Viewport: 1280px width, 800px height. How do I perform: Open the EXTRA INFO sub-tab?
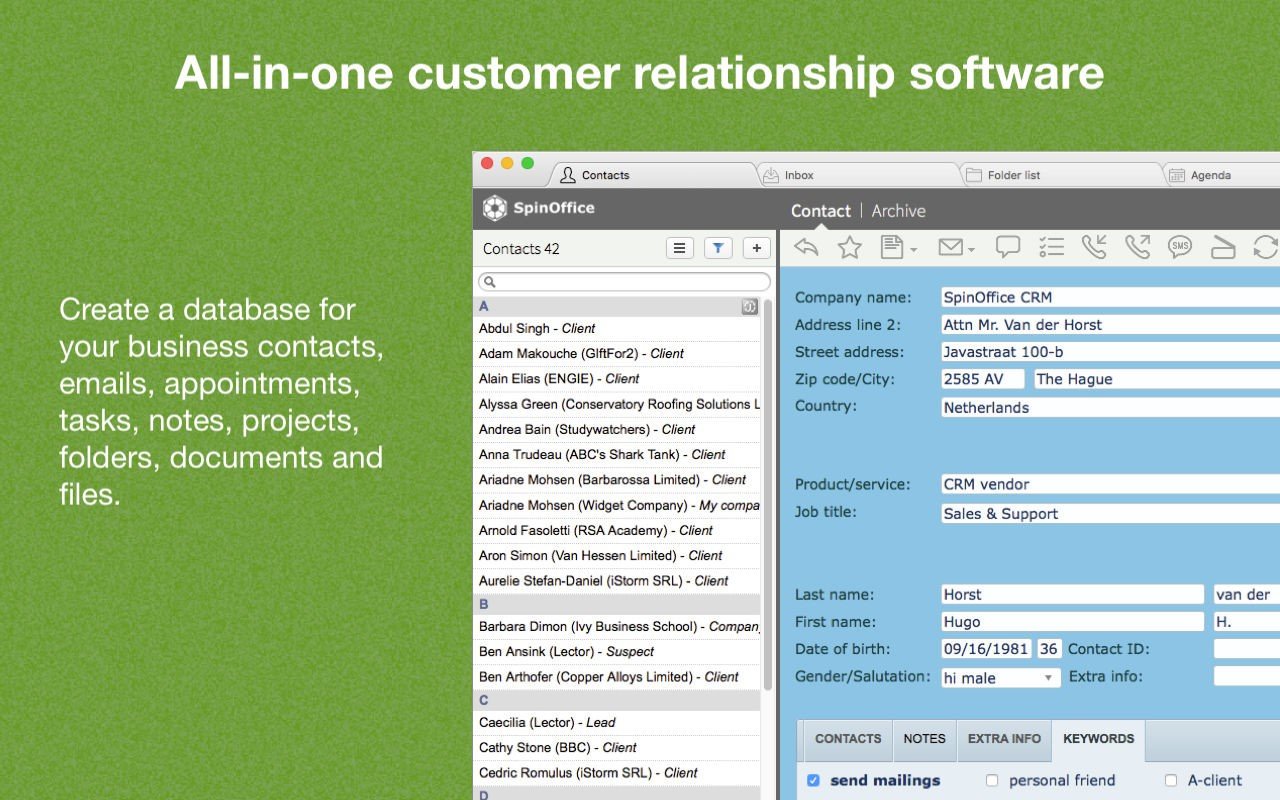pyautogui.click(x=1004, y=739)
